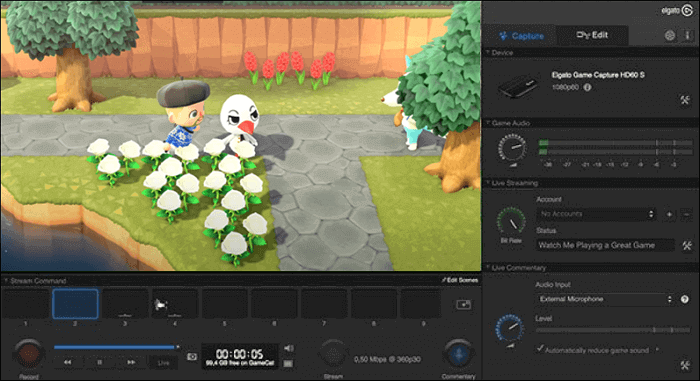
Task: Select scene slot 4
Action: coord(175,304)
